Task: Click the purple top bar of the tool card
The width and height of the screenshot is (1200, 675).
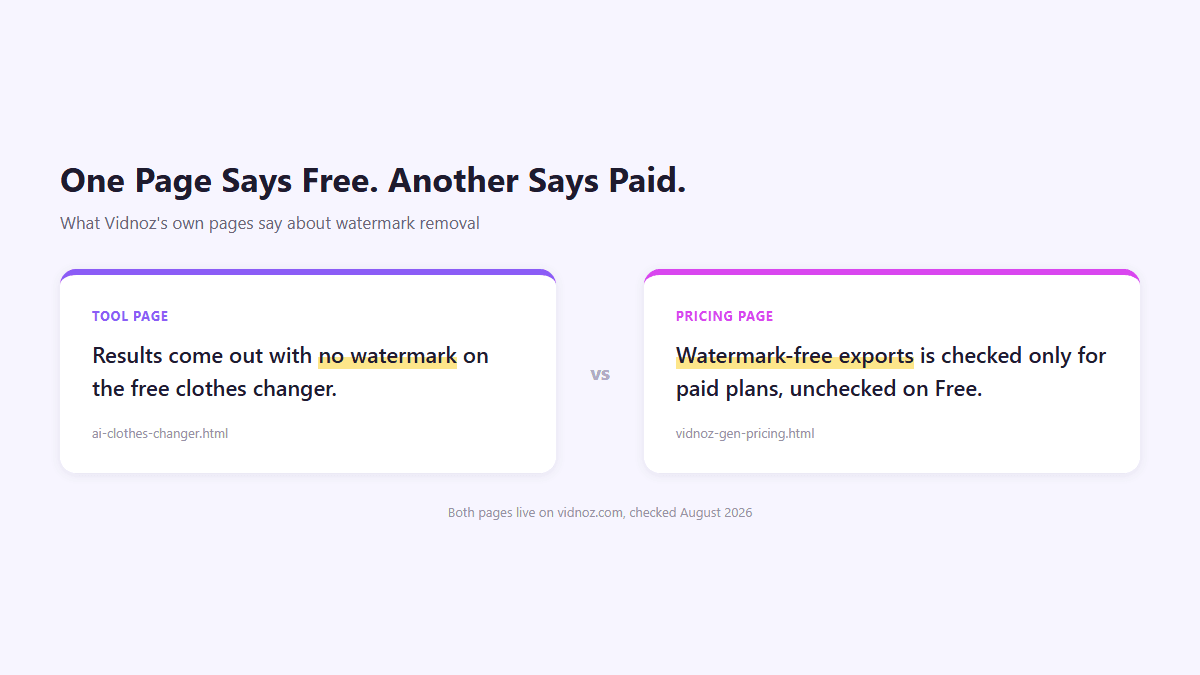Action: (308, 272)
